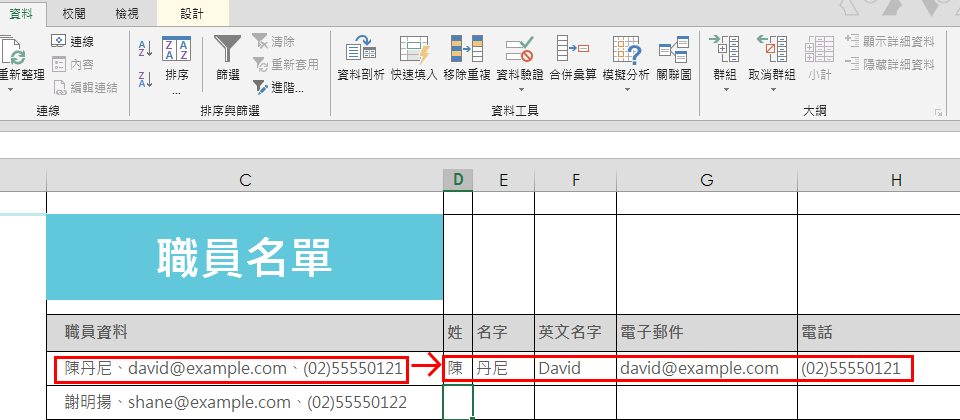The height and width of the screenshot is (420, 960).
Task: Open Outline (大綱) dialog launcher
Action: click(937, 113)
